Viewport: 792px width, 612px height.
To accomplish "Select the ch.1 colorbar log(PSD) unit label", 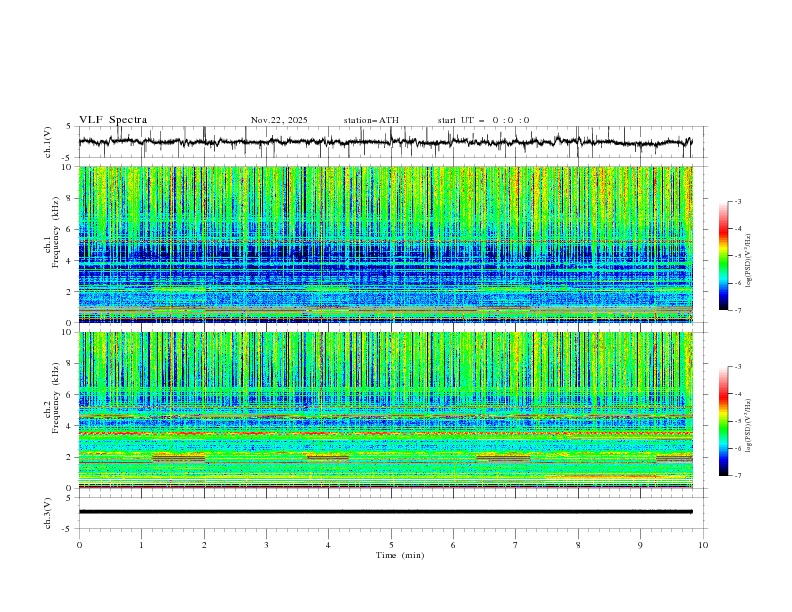I will [x=748, y=261].
